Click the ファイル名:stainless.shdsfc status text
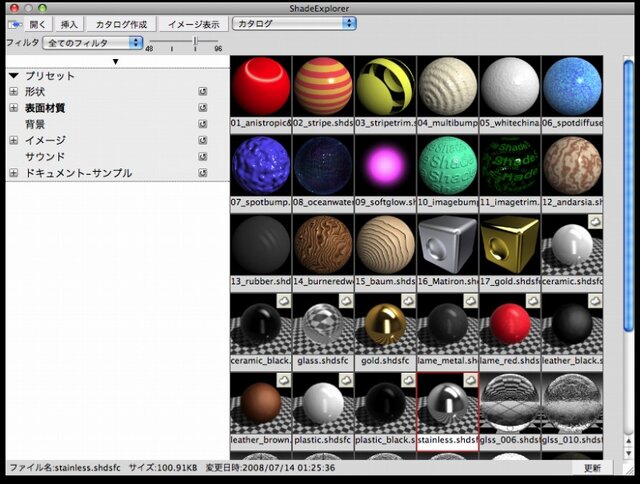This screenshot has height=484, width=640. point(64,468)
